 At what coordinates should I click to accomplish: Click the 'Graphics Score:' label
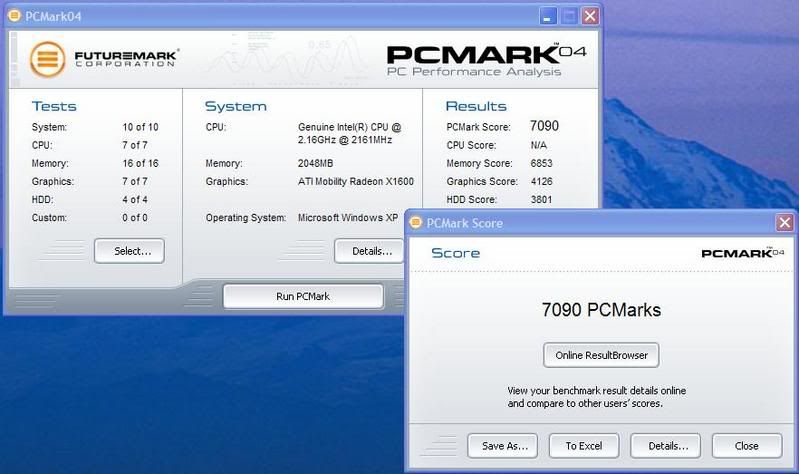pos(482,181)
